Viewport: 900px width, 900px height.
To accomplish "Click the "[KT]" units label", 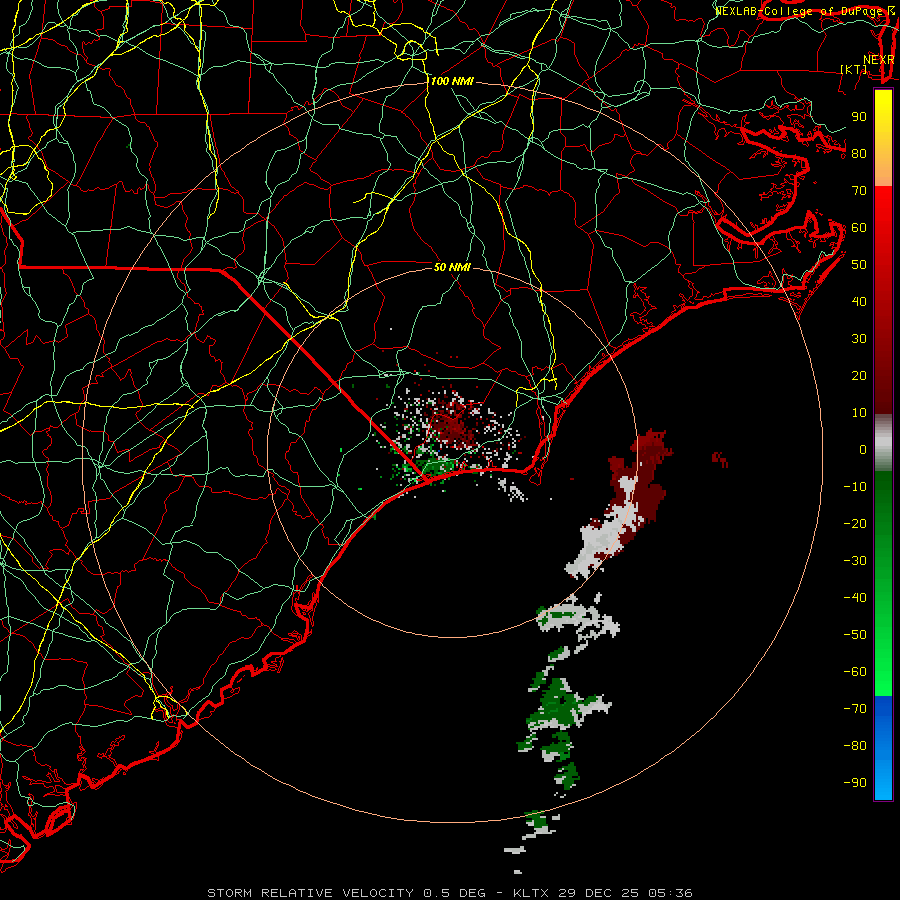I will (x=854, y=69).
